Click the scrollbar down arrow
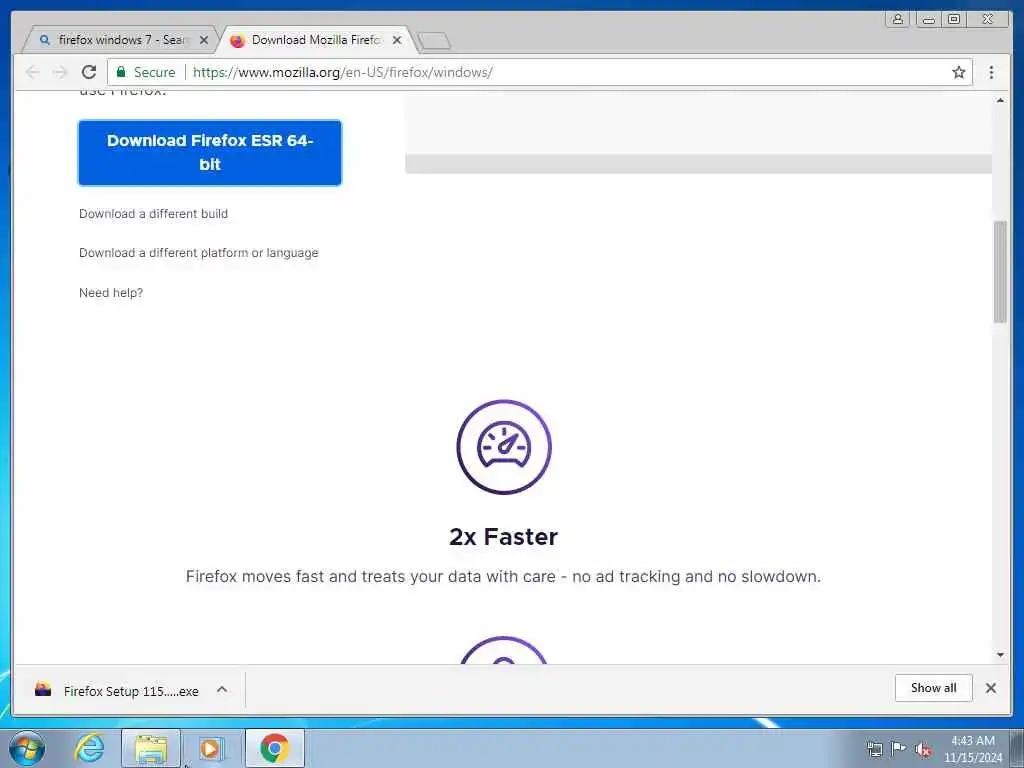Screen dimensions: 1024x768 1000,655
